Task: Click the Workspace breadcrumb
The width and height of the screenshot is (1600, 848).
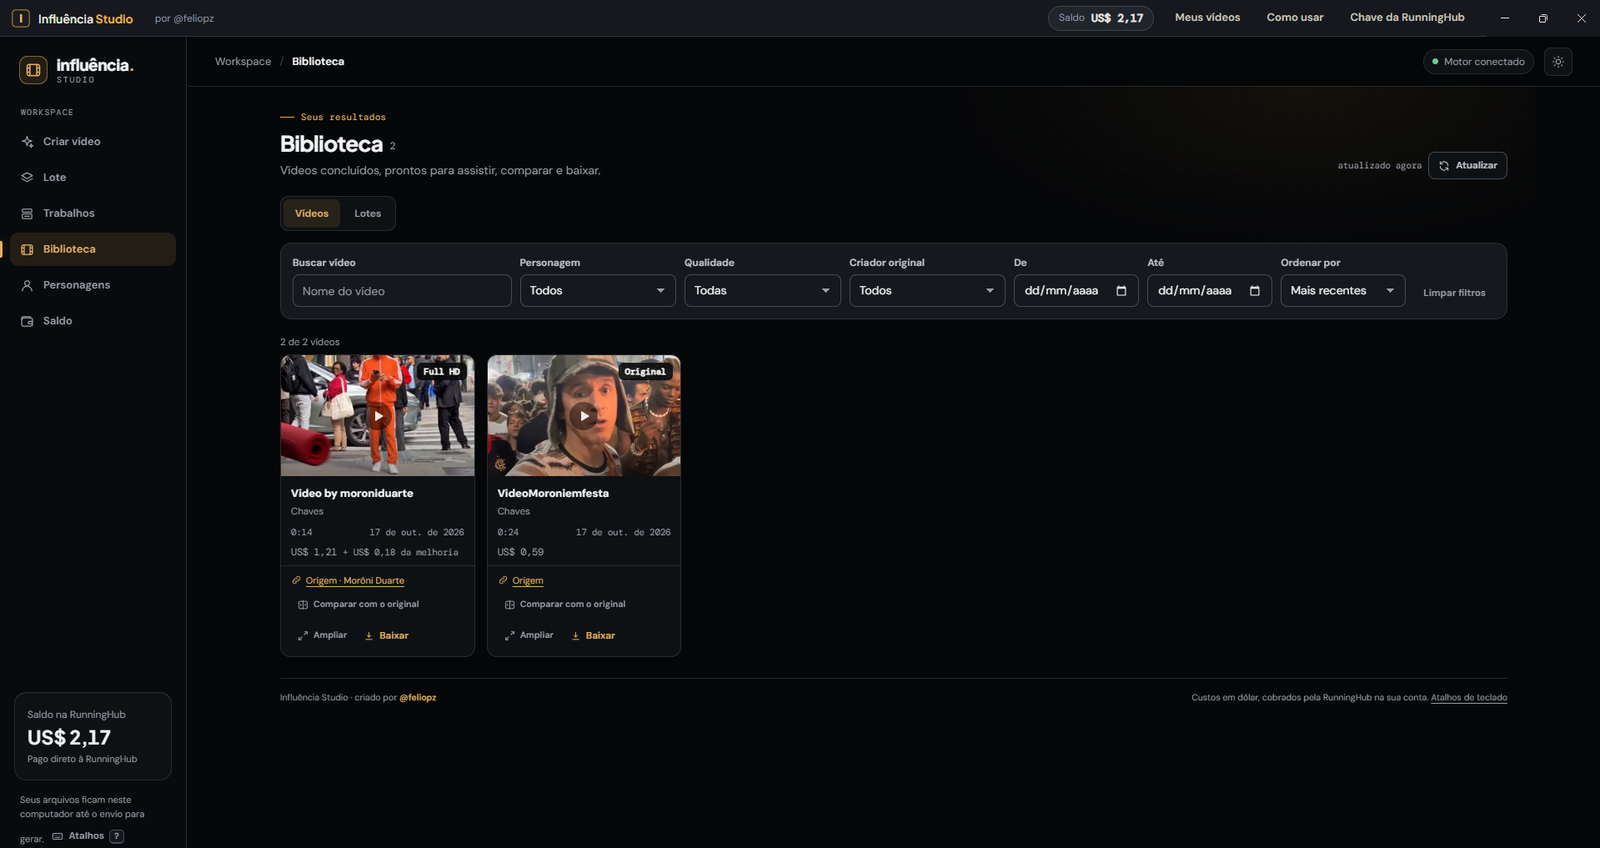Action: coord(243,62)
